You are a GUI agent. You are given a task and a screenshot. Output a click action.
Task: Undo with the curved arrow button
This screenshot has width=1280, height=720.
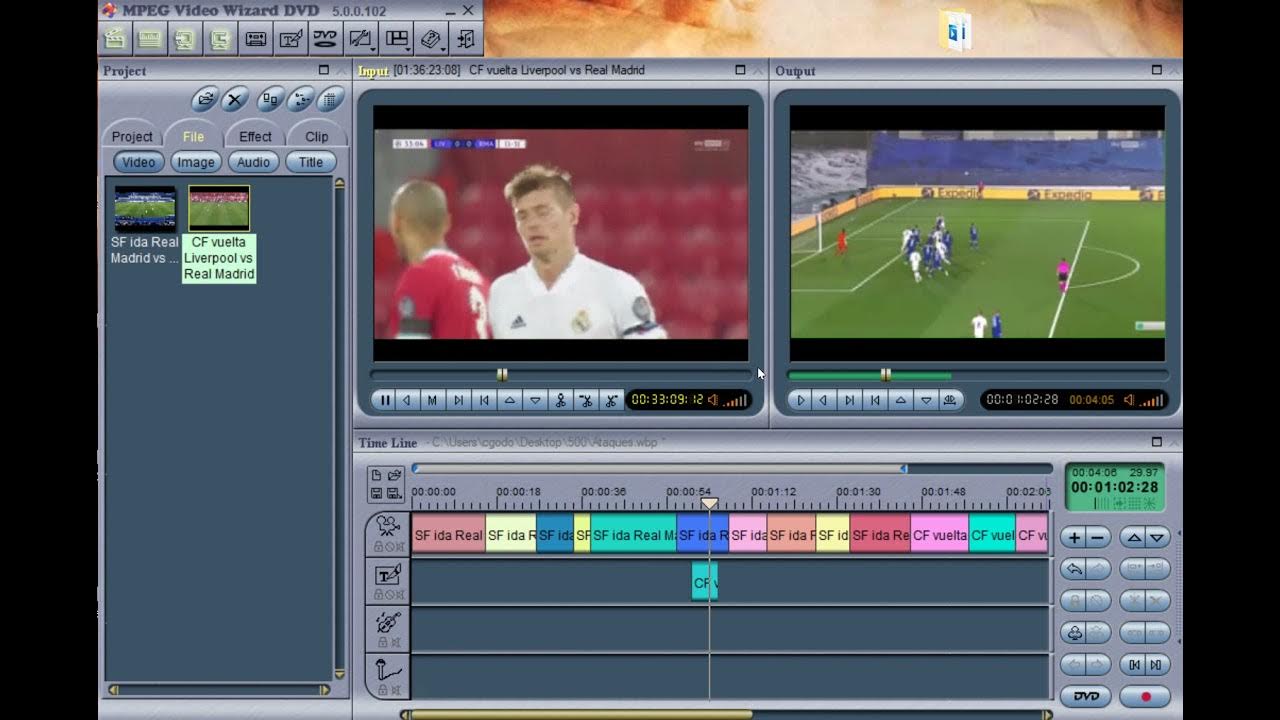1075,569
